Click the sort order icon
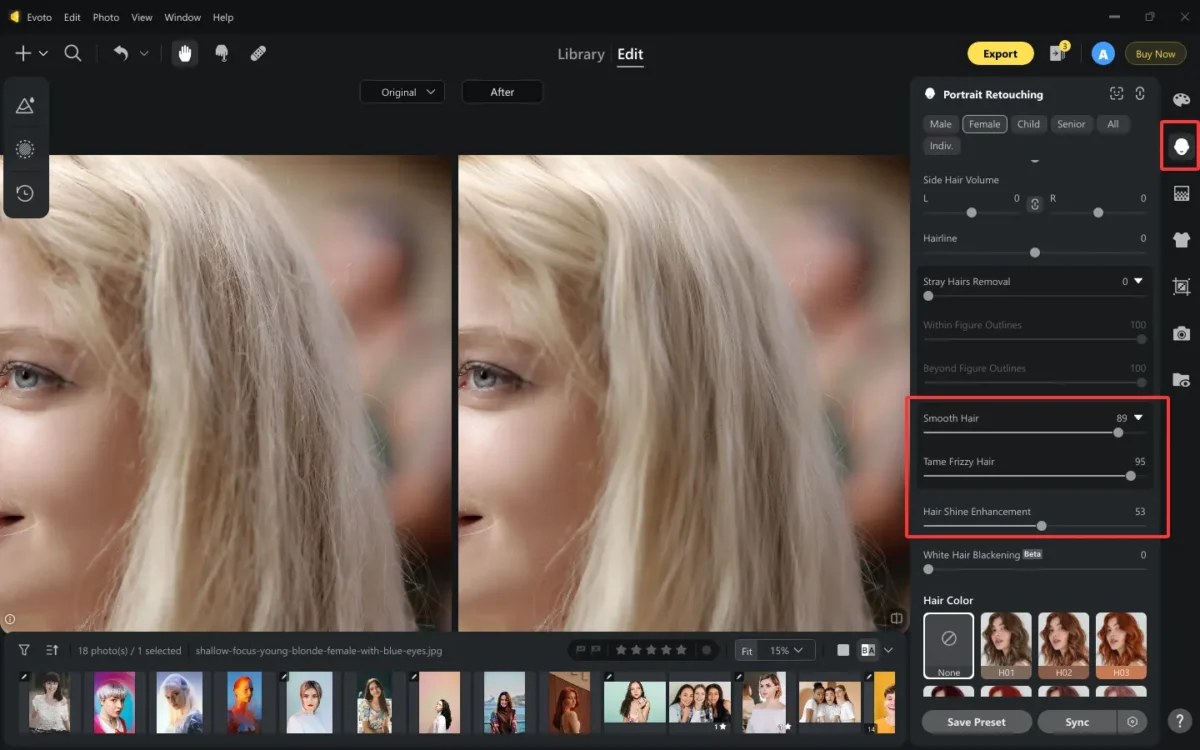This screenshot has height=750, width=1200. pos(52,650)
